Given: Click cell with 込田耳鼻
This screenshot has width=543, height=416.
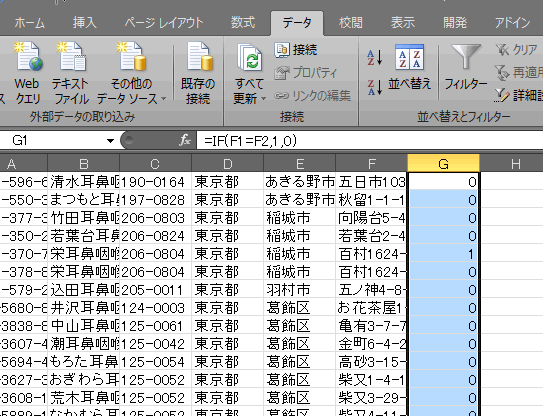Looking at the screenshot, I should [83, 290].
